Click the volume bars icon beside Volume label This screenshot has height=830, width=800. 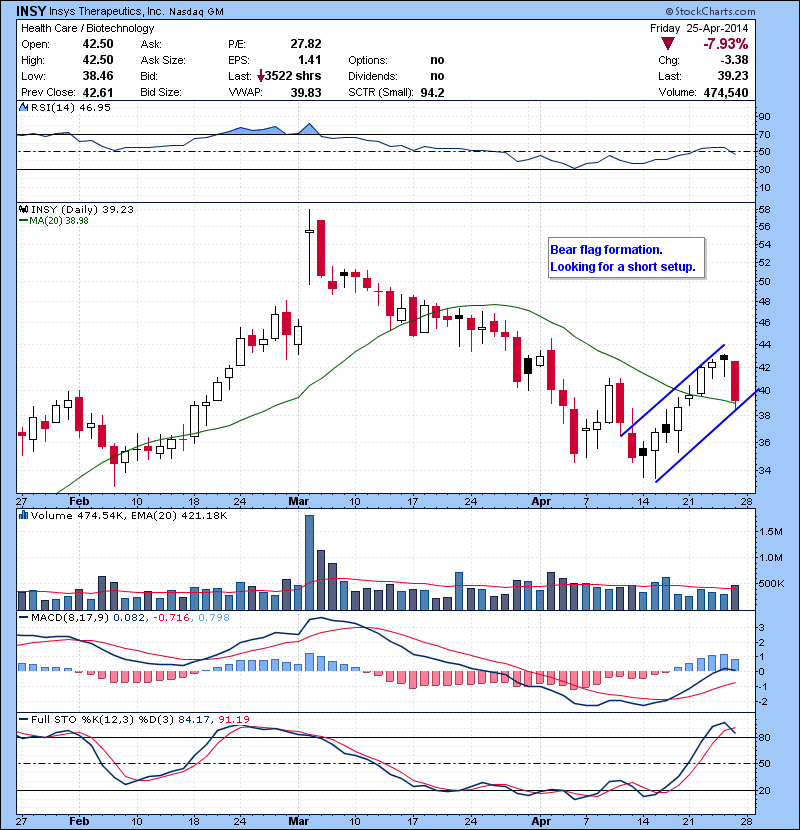(x=23, y=515)
